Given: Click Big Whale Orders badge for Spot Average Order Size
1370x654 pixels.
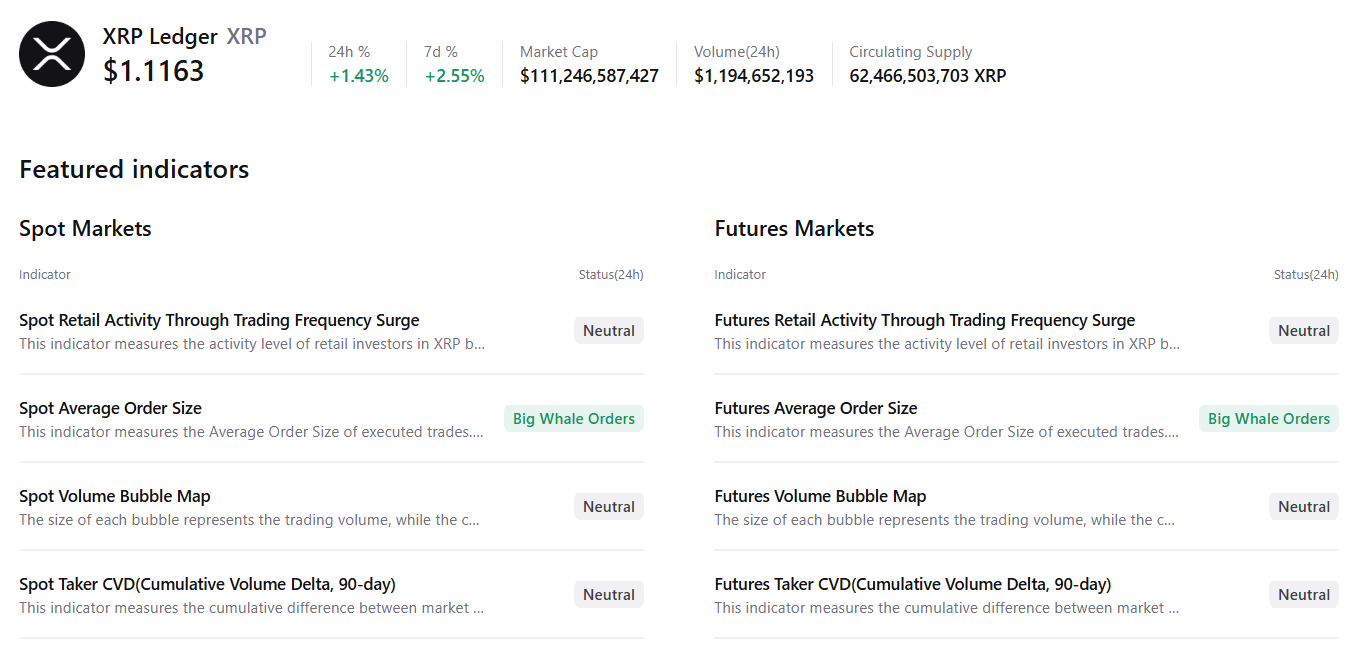Looking at the screenshot, I should [574, 419].
